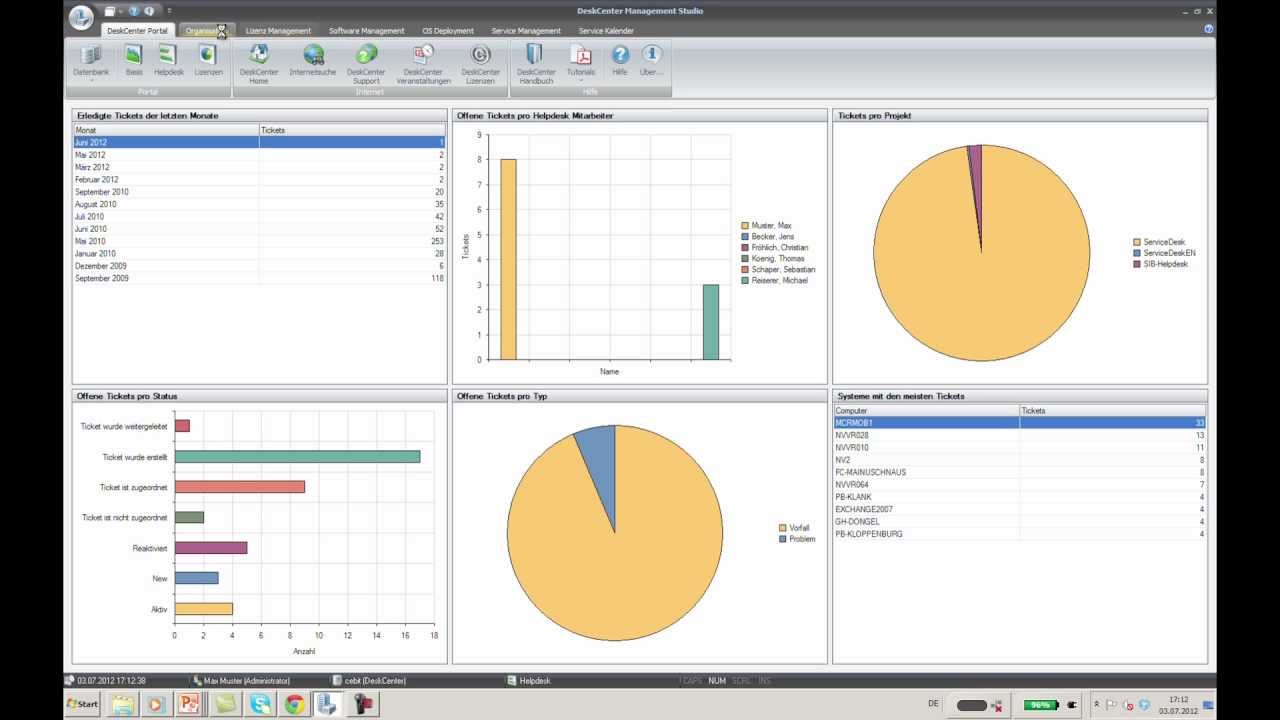Open DeskCenter Veranstaltungen
Viewport: 1280px width, 720px height.
tap(423, 60)
